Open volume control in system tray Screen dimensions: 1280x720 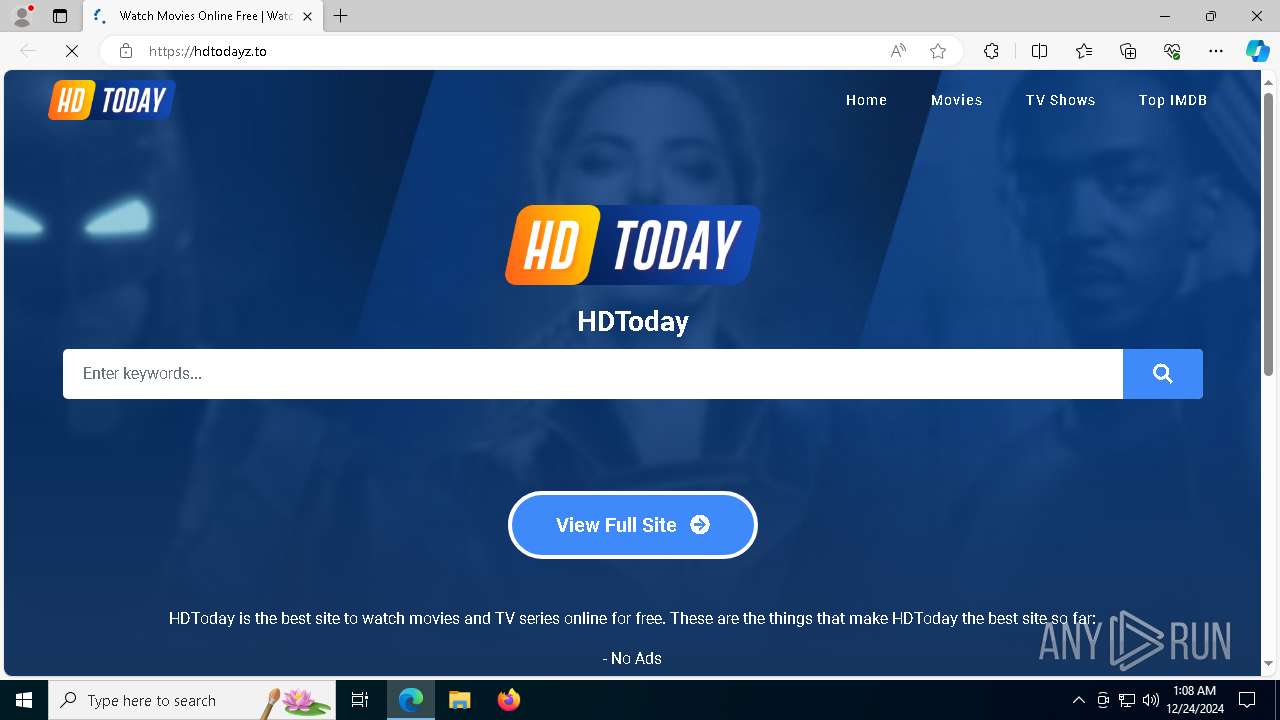tap(1151, 700)
